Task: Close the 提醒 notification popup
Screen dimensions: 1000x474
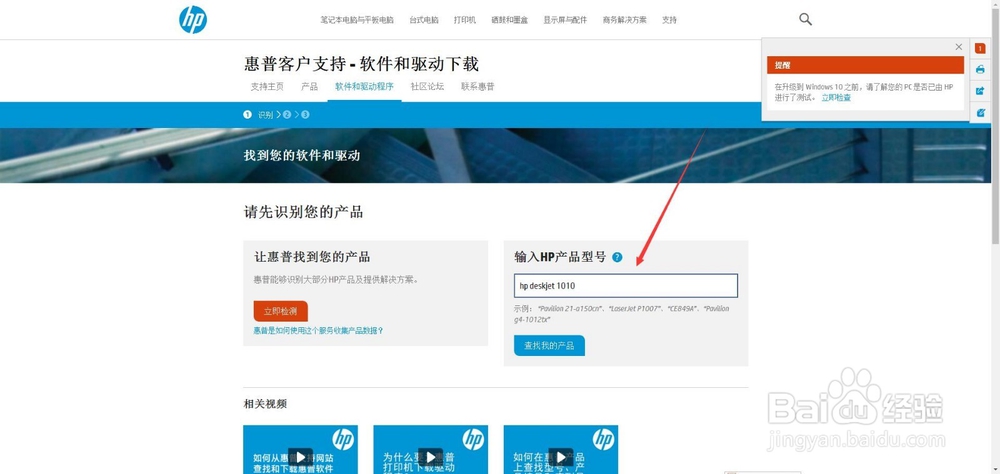Action: [x=959, y=47]
